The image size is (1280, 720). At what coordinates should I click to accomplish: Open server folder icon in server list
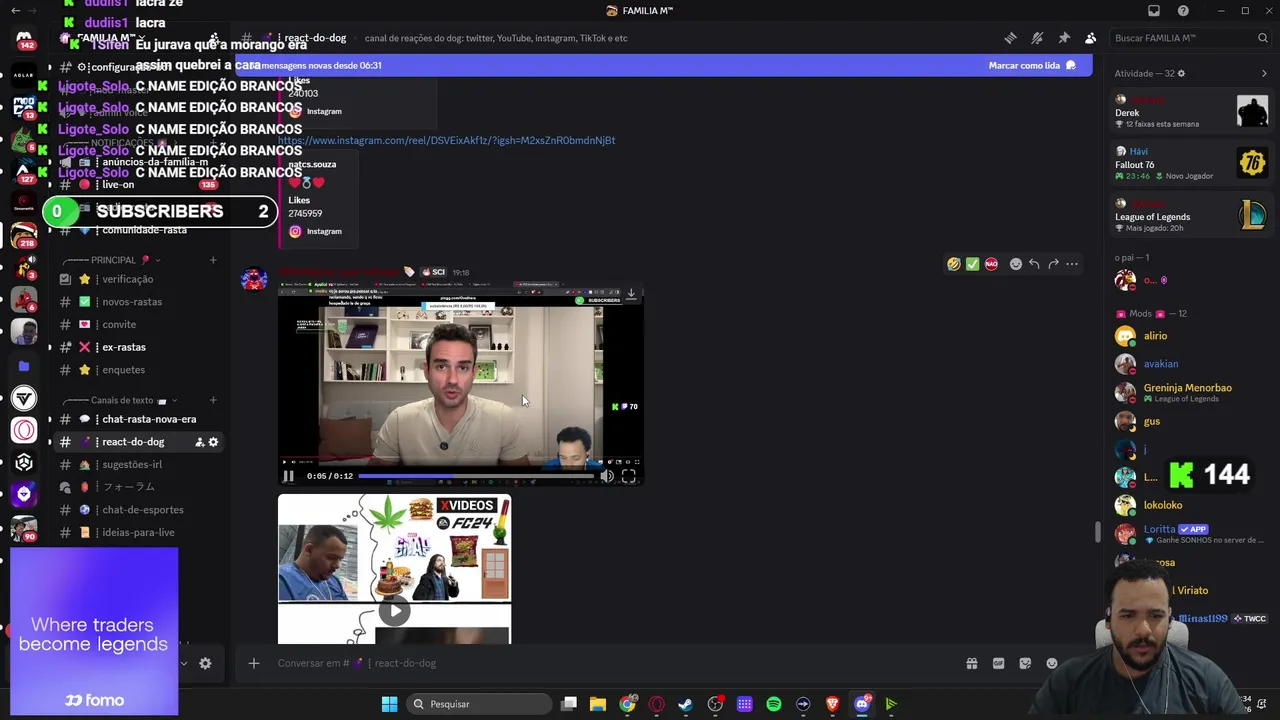click(x=24, y=366)
